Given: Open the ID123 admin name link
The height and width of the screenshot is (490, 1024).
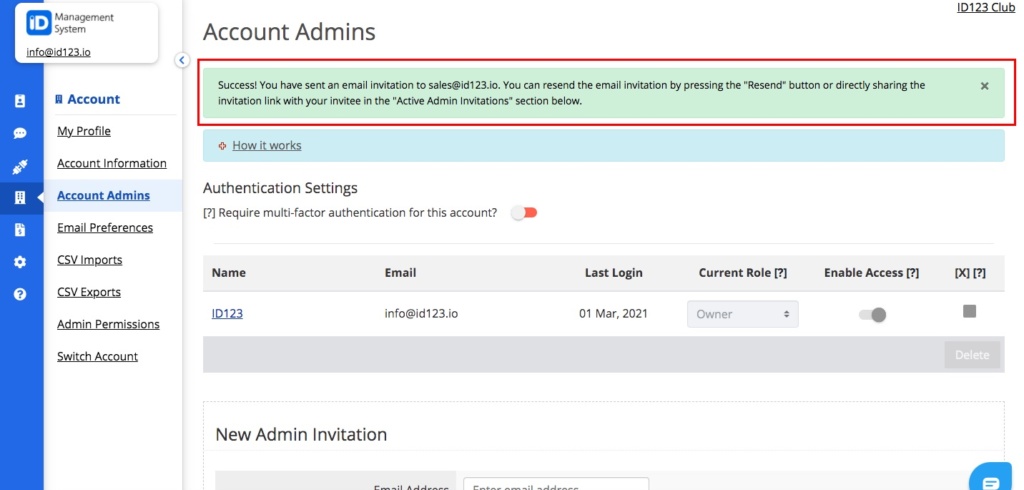Looking at the screenshot, I should pos(227,314).
